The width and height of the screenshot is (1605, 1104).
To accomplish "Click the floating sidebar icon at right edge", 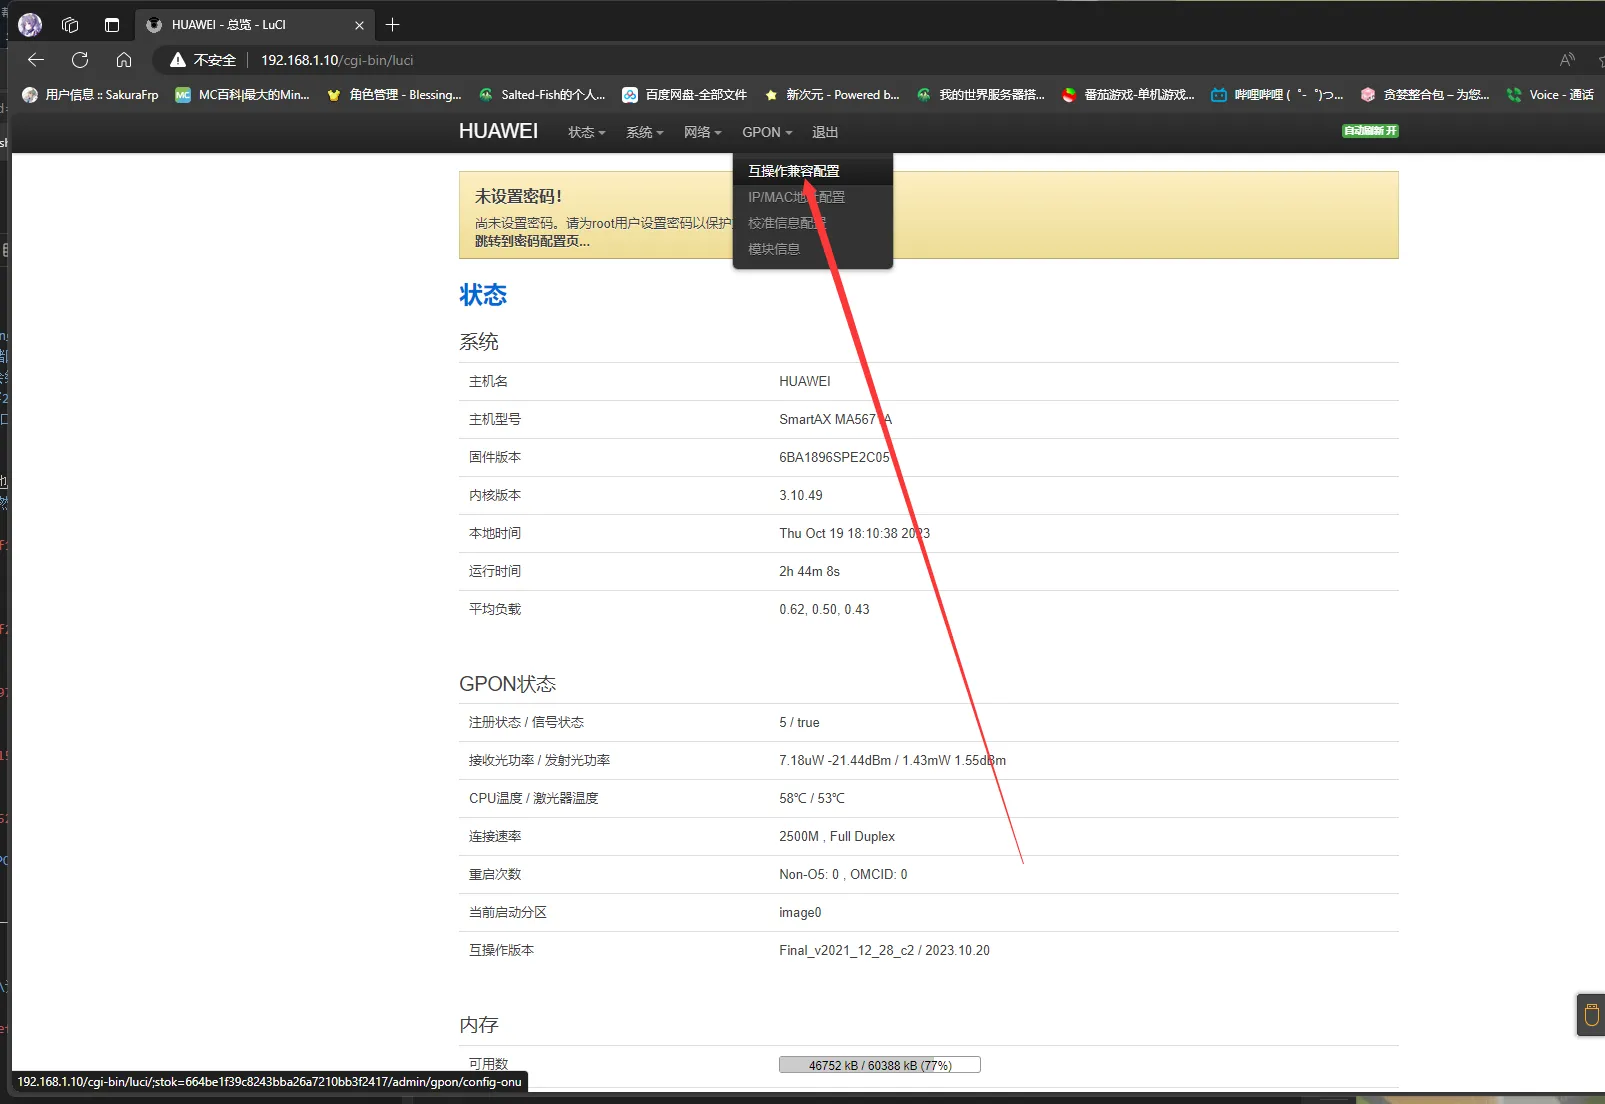I will [x=1591, y=1015].
